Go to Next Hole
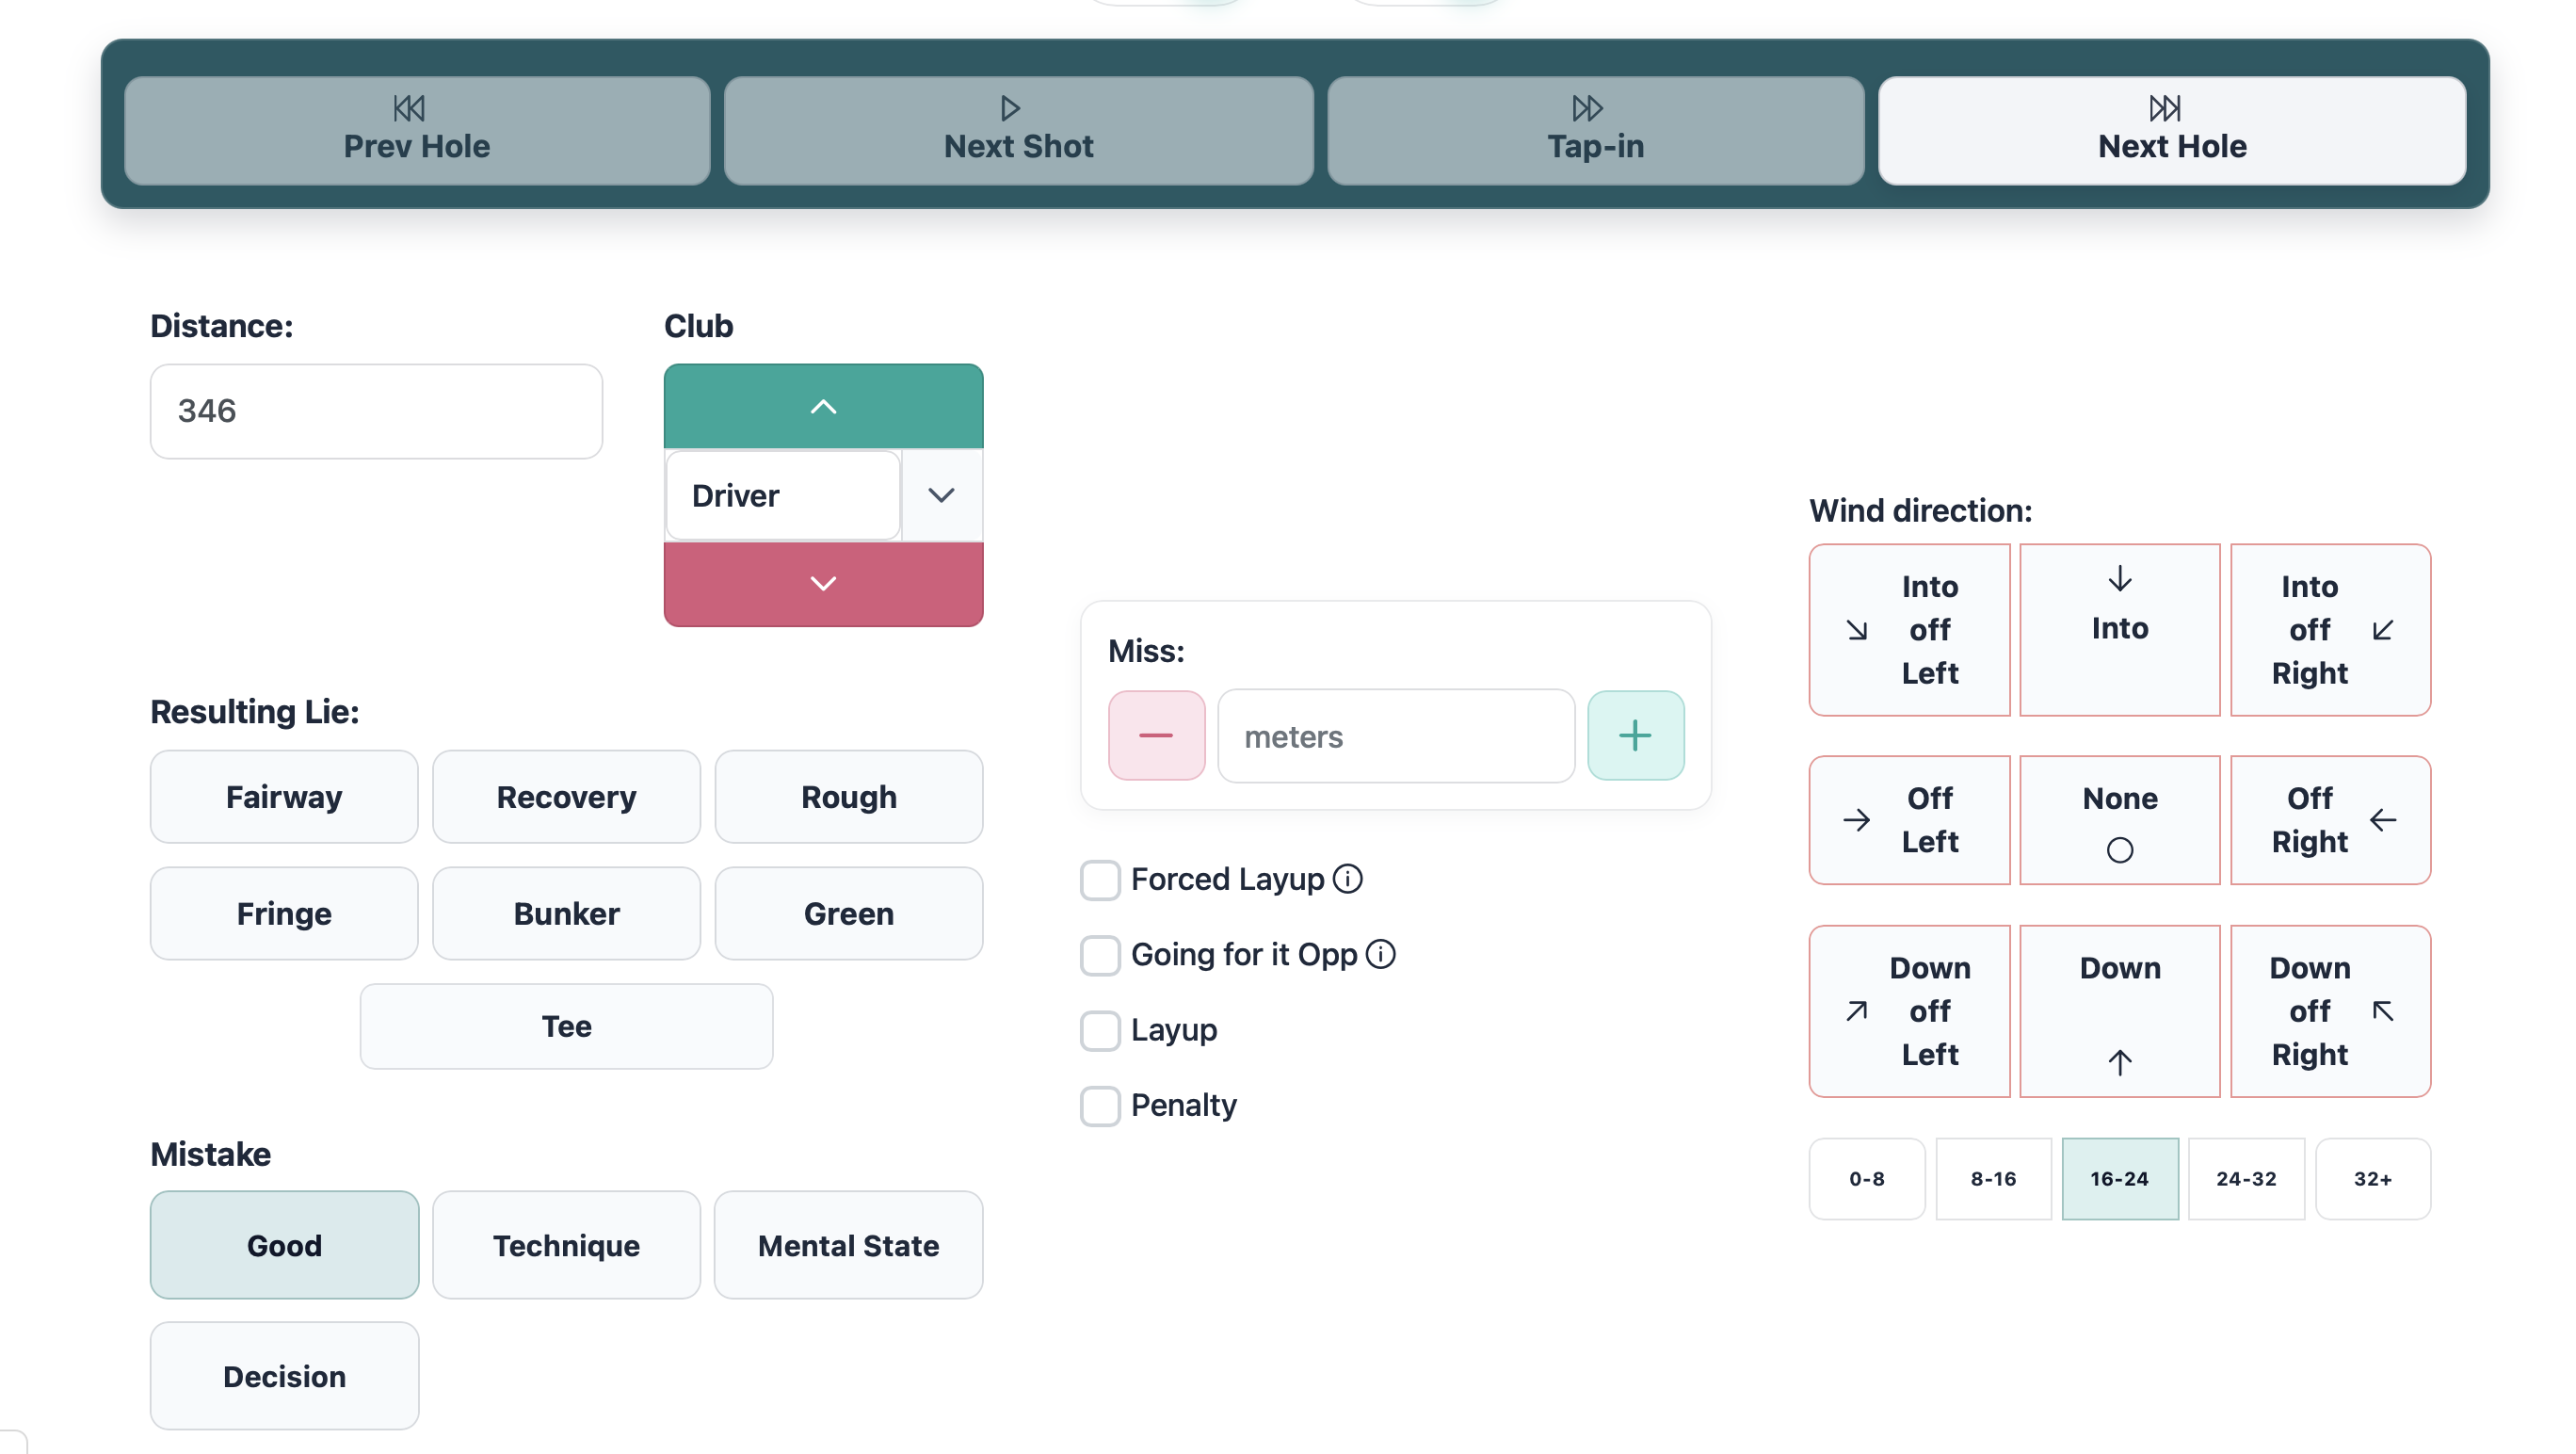The image size is (2576, 1454). click(x=2171, y=131)
